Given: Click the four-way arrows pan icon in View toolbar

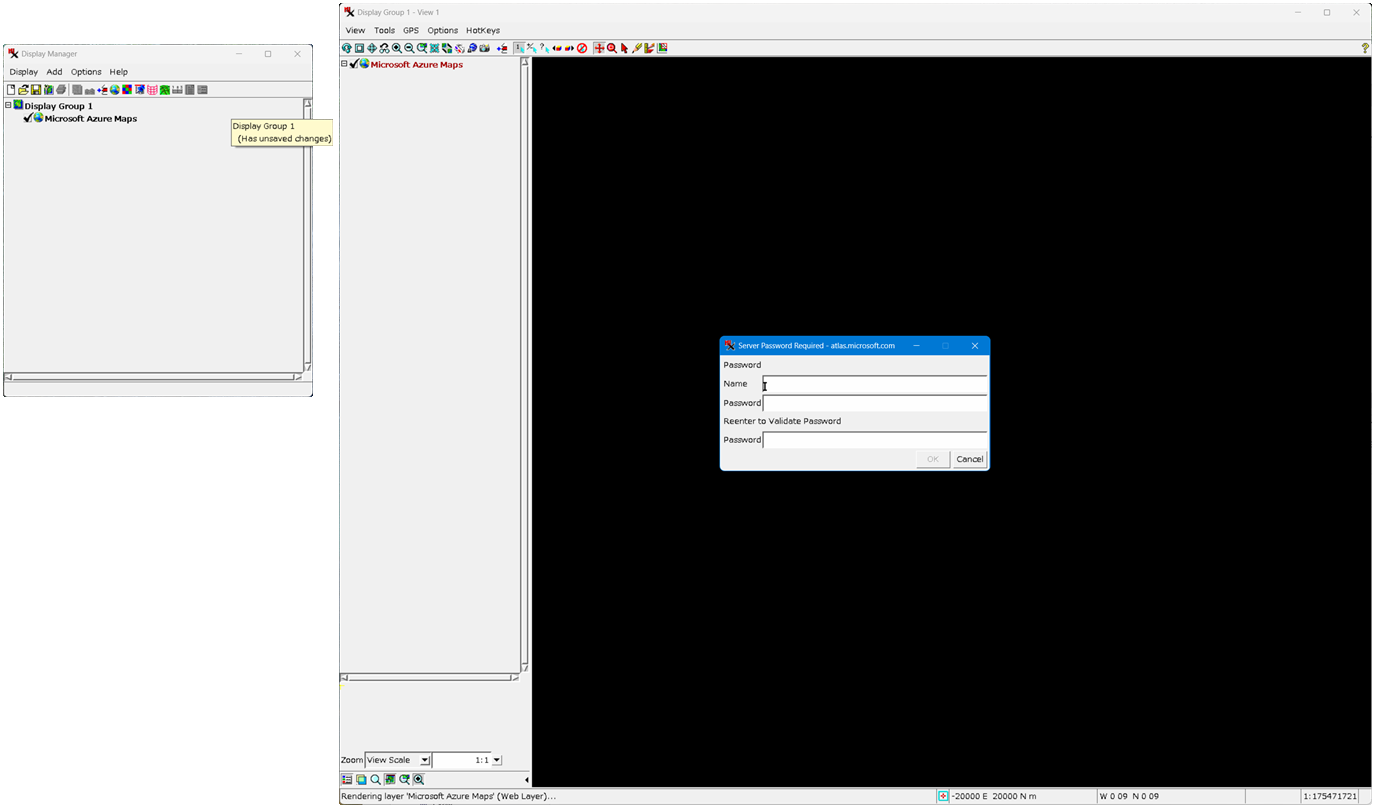Looking at the screenshot, I should coord(372,48).
